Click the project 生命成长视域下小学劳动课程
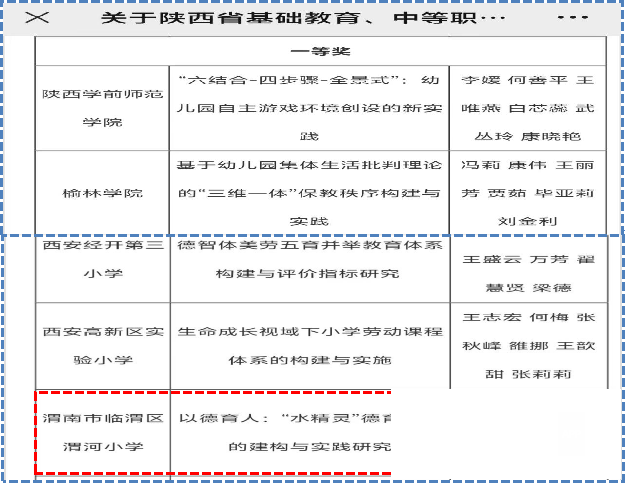The image size is (626, 484). click(310, 346)
